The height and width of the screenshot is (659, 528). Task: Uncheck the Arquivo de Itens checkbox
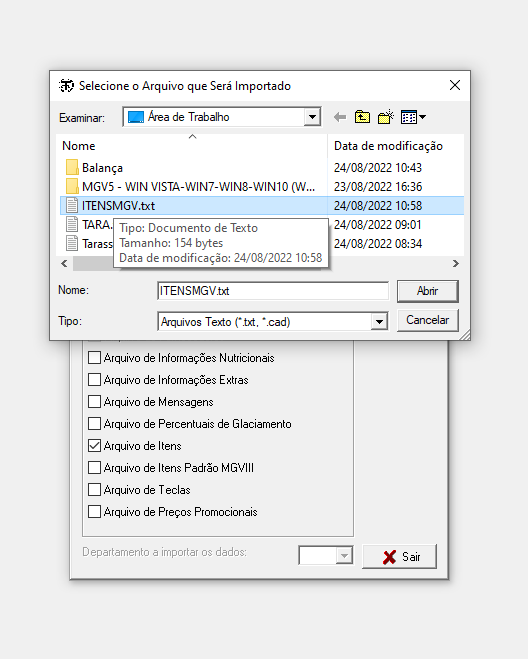click(95, 445)
